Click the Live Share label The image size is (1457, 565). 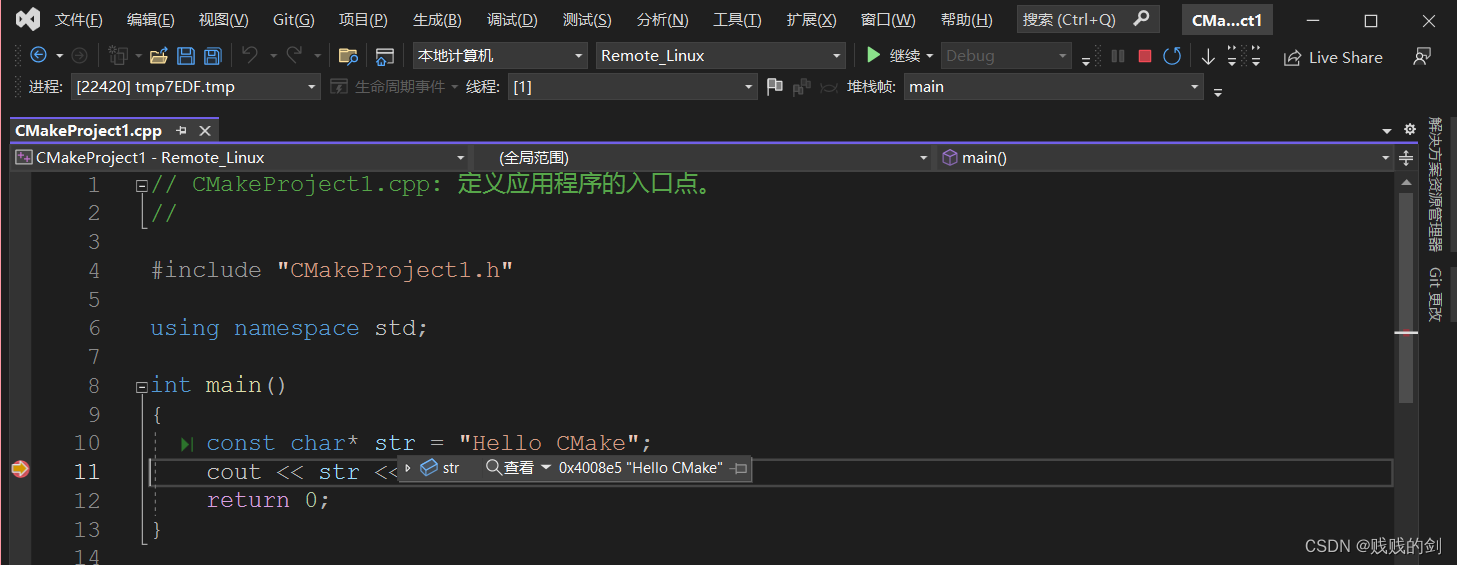(1346, 57)
